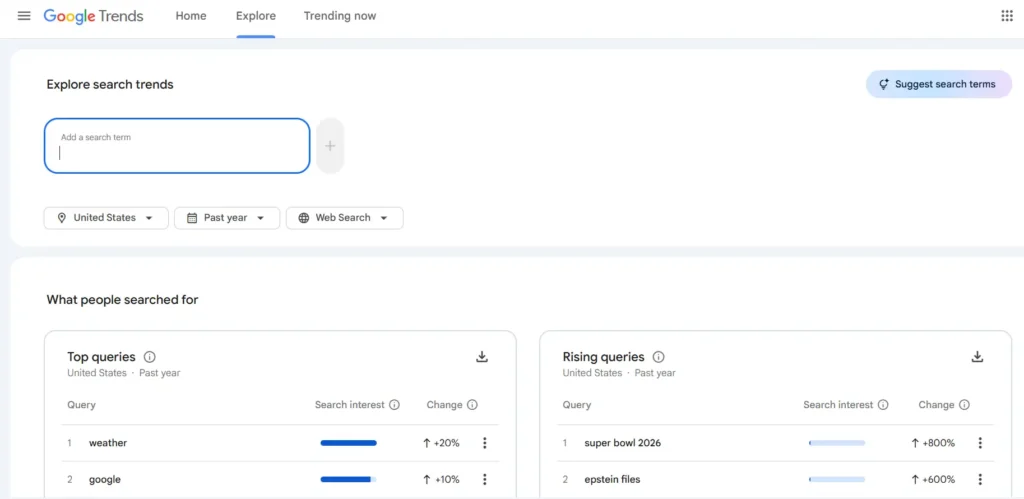
Task: Click epstein files interest bar
Action: click(x=837, y=479)
